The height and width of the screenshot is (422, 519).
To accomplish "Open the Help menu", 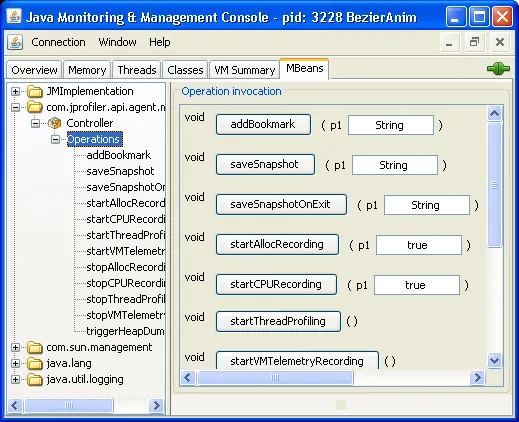I will pos(160,42).
